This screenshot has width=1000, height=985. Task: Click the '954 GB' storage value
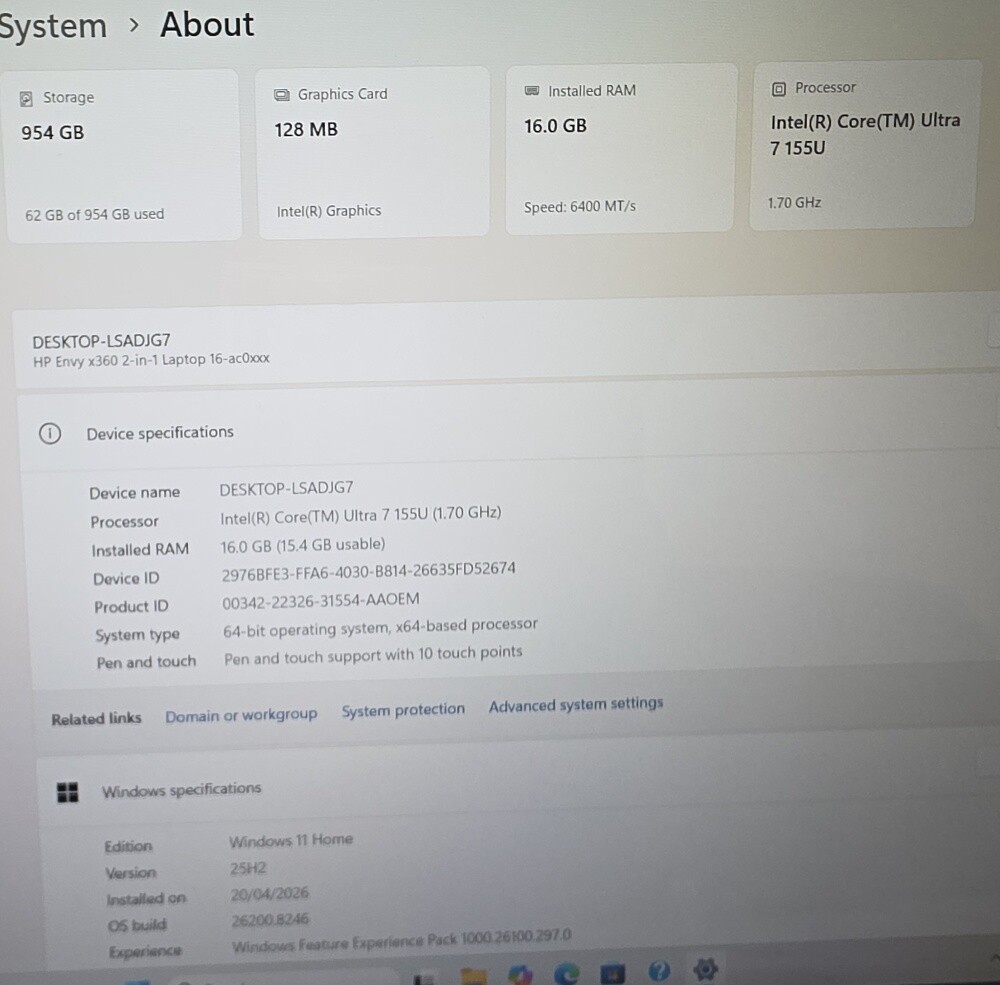[53, 133]
